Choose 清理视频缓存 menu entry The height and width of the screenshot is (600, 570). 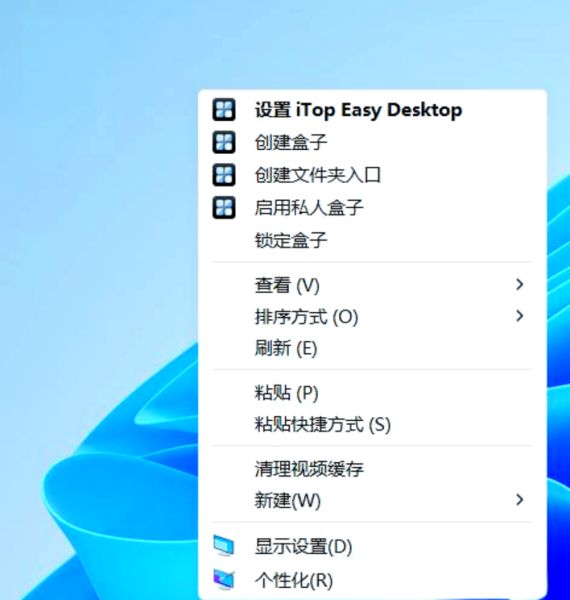pyautogui.click(x=372, y=469)
